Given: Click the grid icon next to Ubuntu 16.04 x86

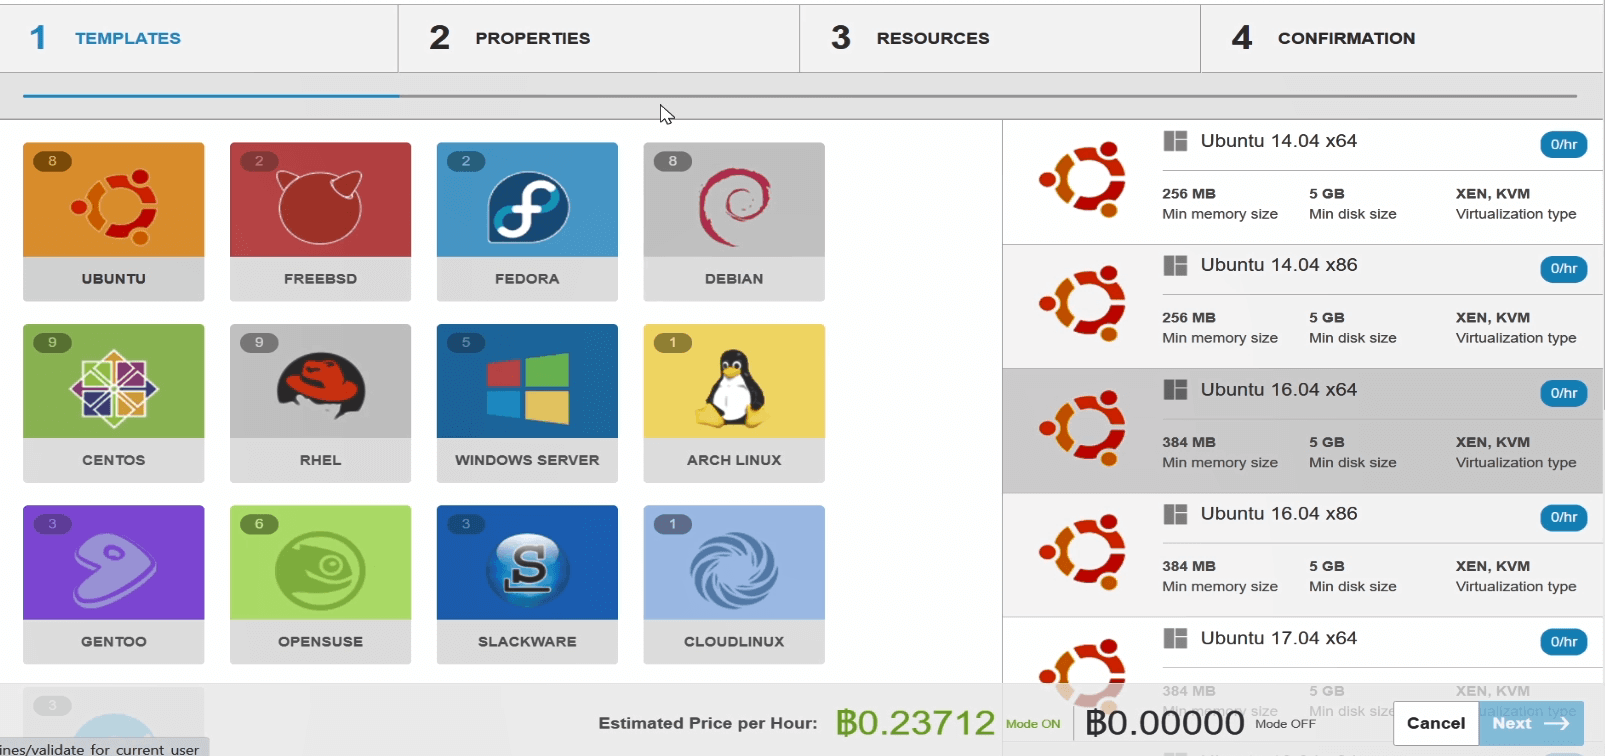Looking at the screenshot, I should tap(1175, 514).
